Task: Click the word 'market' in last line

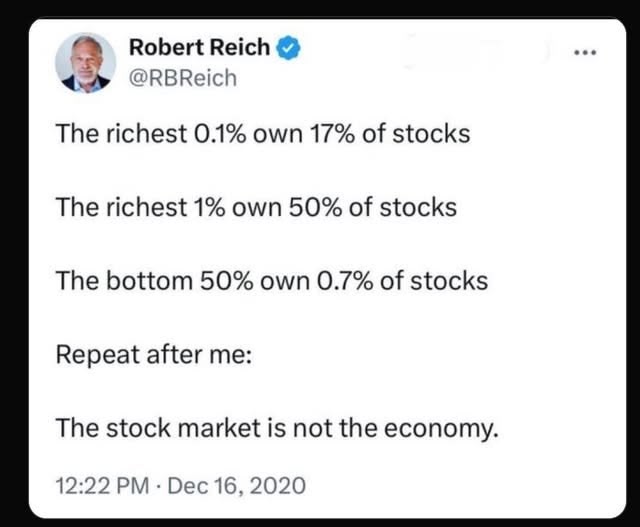Action: [x=219, y=428]
